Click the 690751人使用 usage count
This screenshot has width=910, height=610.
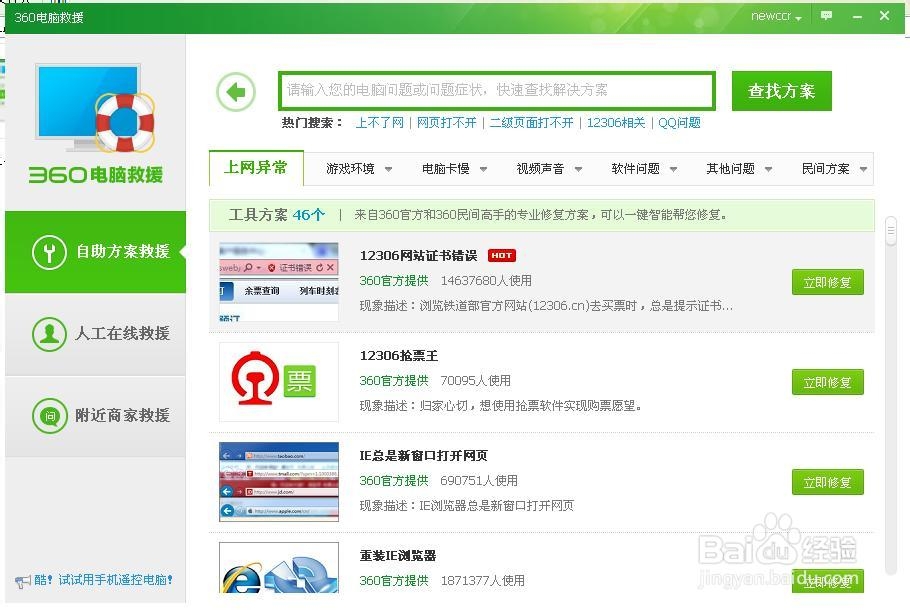(x=479, y=481)
